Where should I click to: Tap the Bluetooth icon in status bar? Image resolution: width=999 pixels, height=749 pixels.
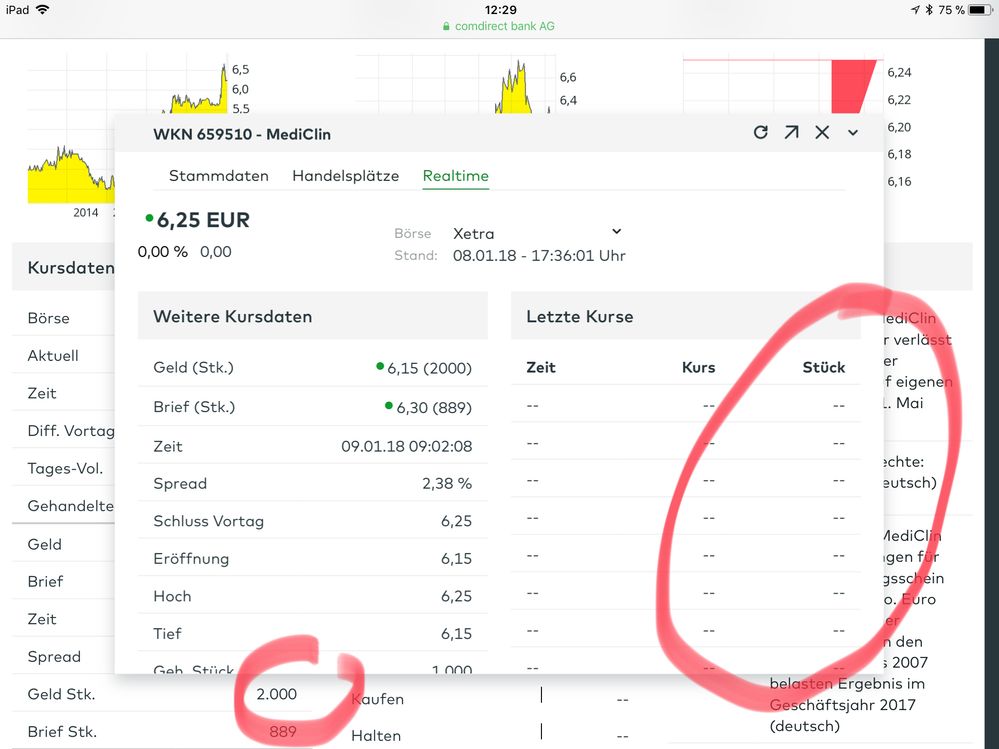(928, 9)
